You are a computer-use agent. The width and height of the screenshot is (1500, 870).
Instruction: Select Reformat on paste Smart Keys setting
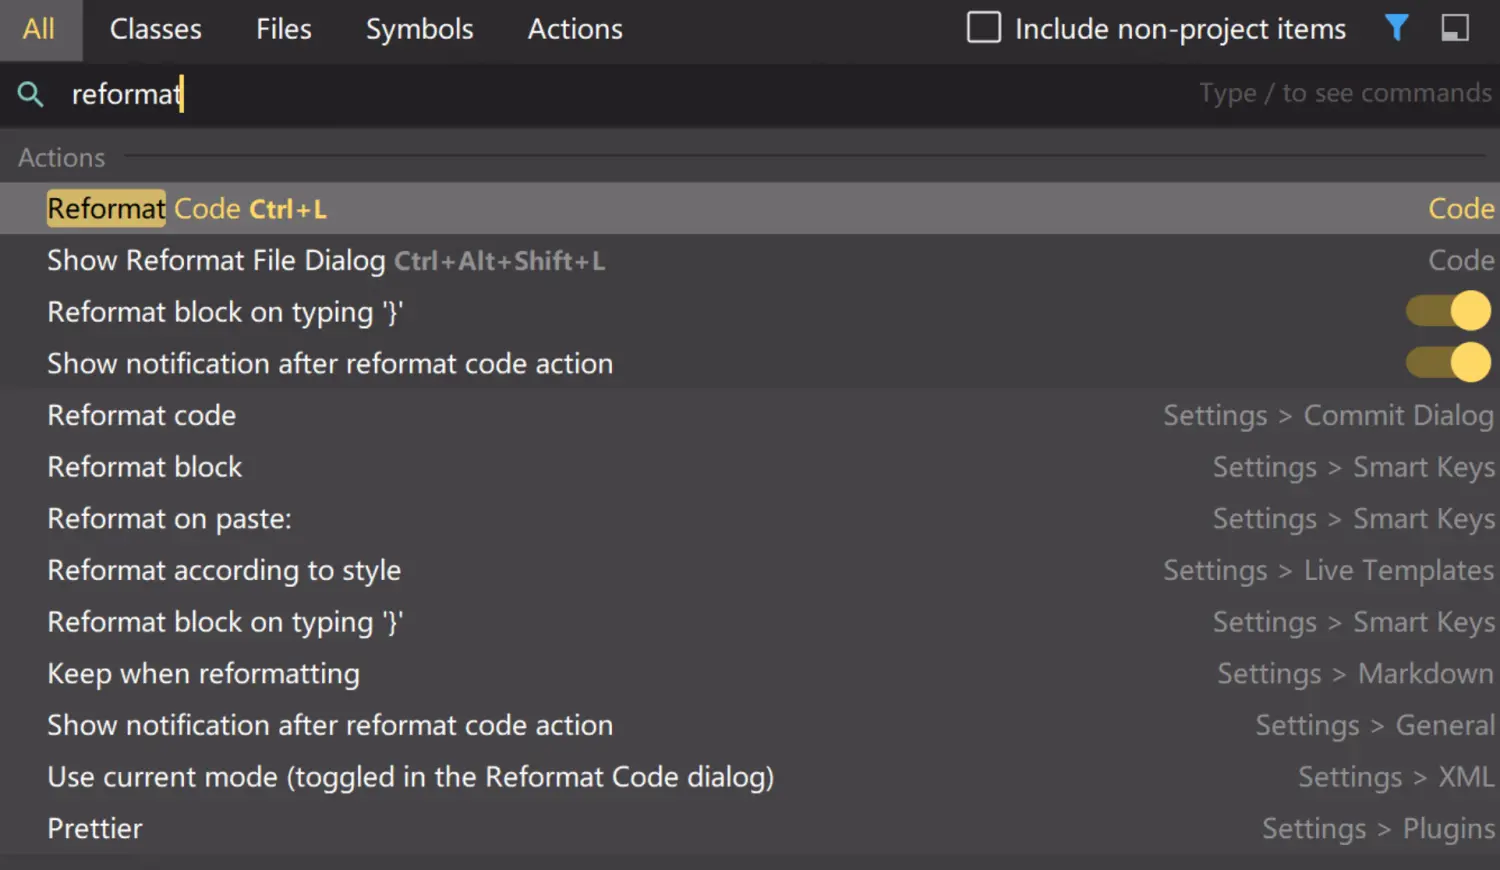[x=169, y=518]
